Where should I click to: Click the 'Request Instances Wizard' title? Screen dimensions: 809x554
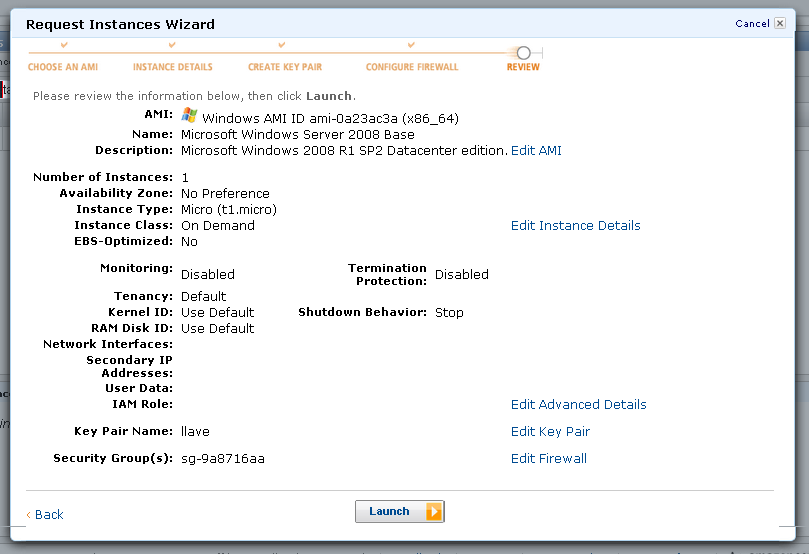[x=120, y=24]
